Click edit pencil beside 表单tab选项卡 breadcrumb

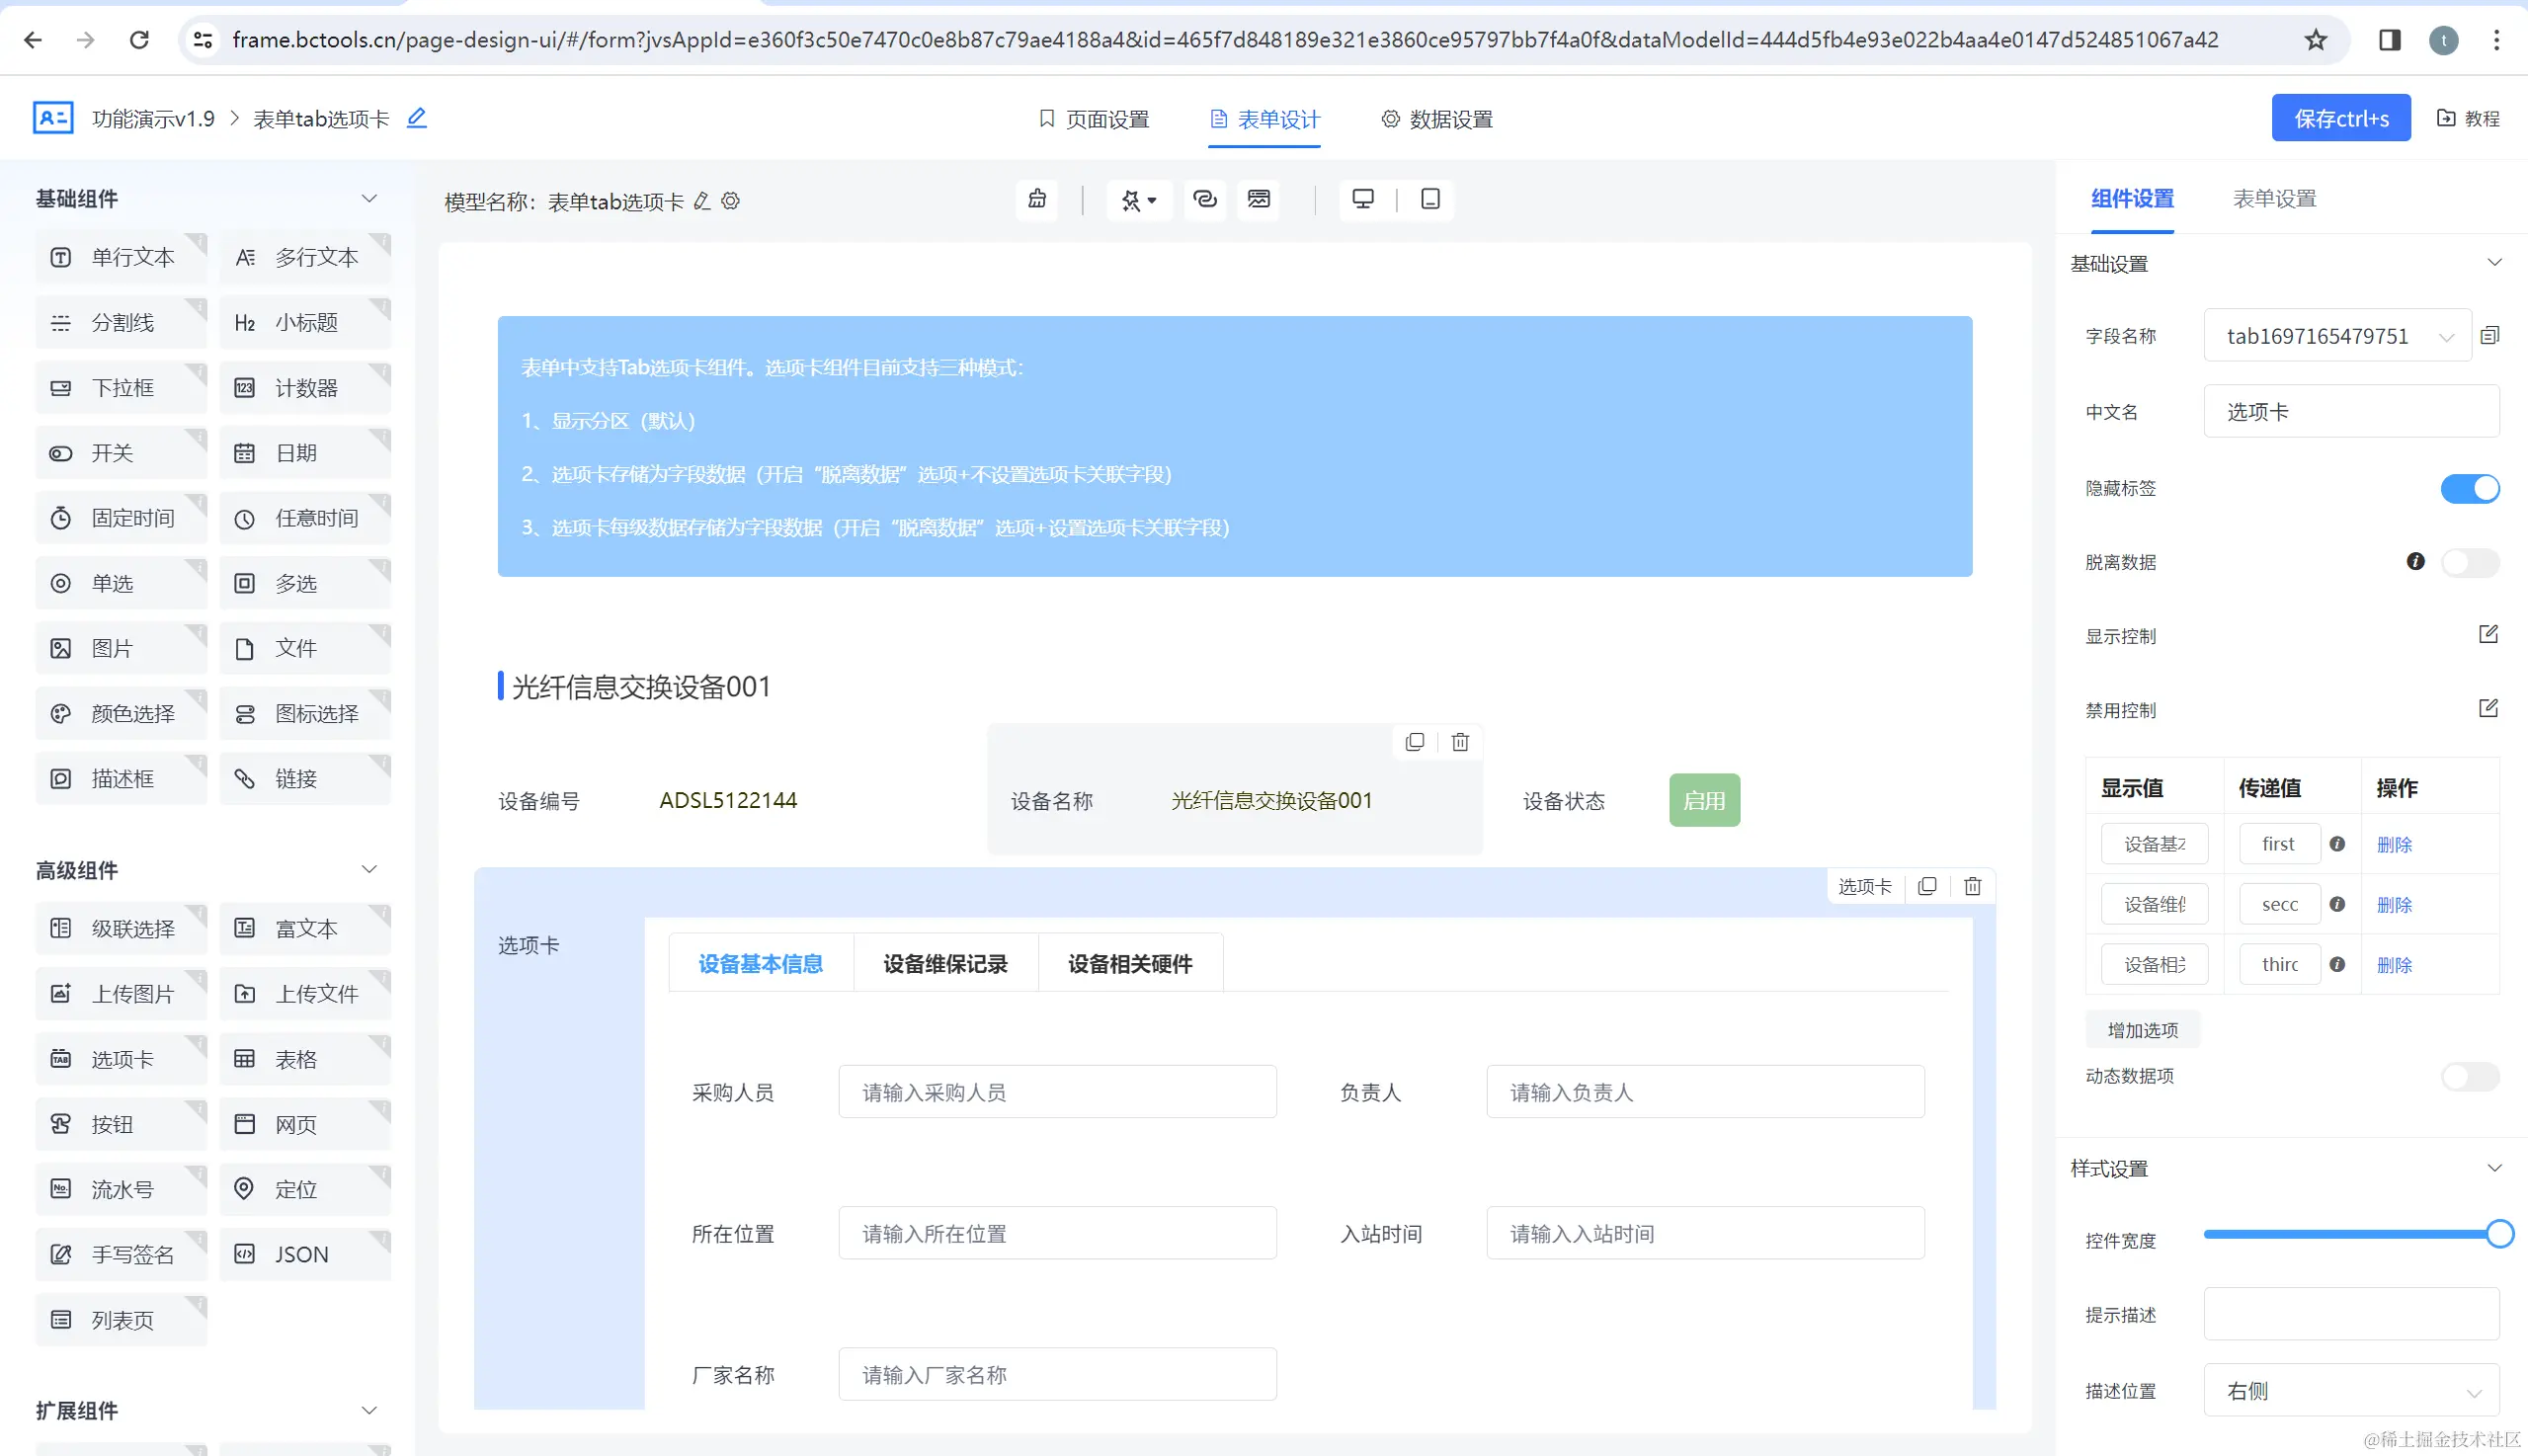coord(417,118)
